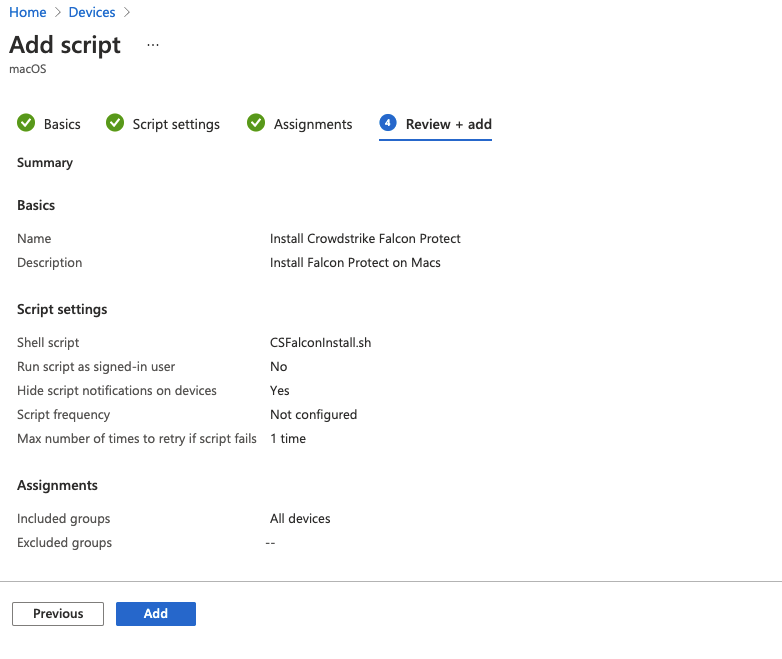The width and height of the screenshot is (782, 659).
Task: Click the Shell script label
Action: 48,343
